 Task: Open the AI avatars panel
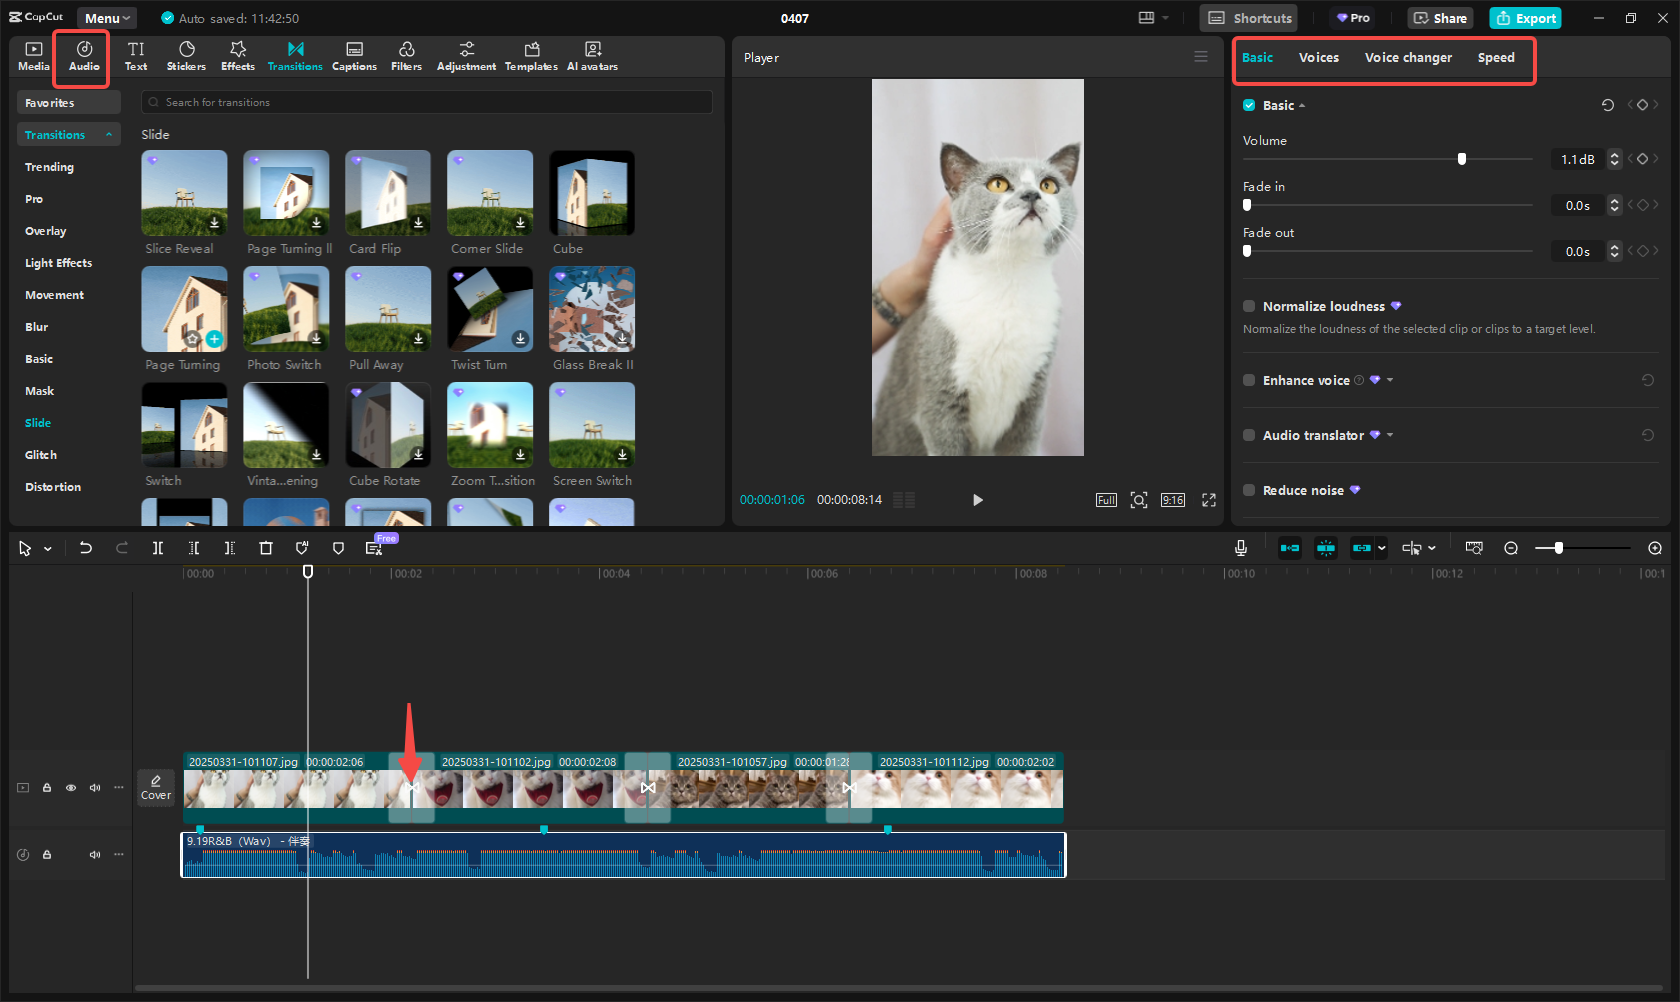click(592, 55)
